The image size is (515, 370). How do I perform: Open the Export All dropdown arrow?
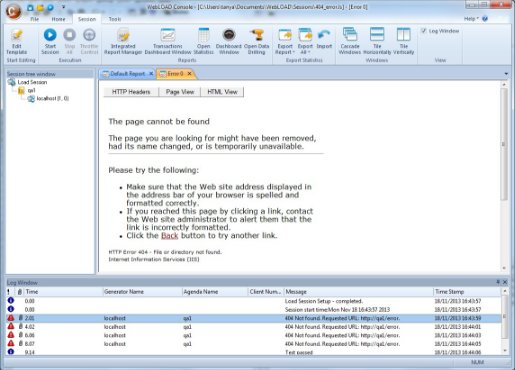pyautogui.click(x=309, y=52)
